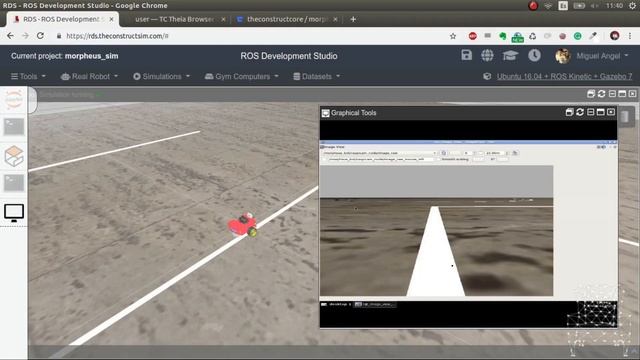Reload the page in Chrome
Screen dimensions: 640x360
coord(40,36)
